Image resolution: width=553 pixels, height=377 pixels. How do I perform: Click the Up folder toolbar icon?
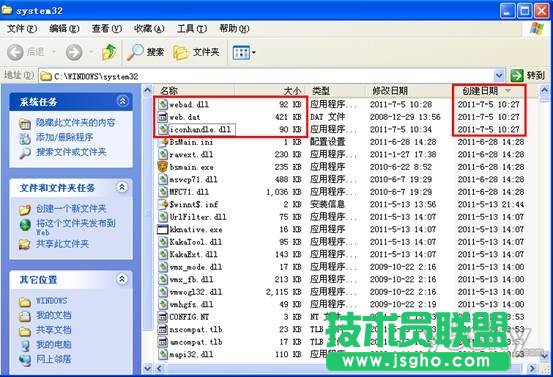pos(109,52)
